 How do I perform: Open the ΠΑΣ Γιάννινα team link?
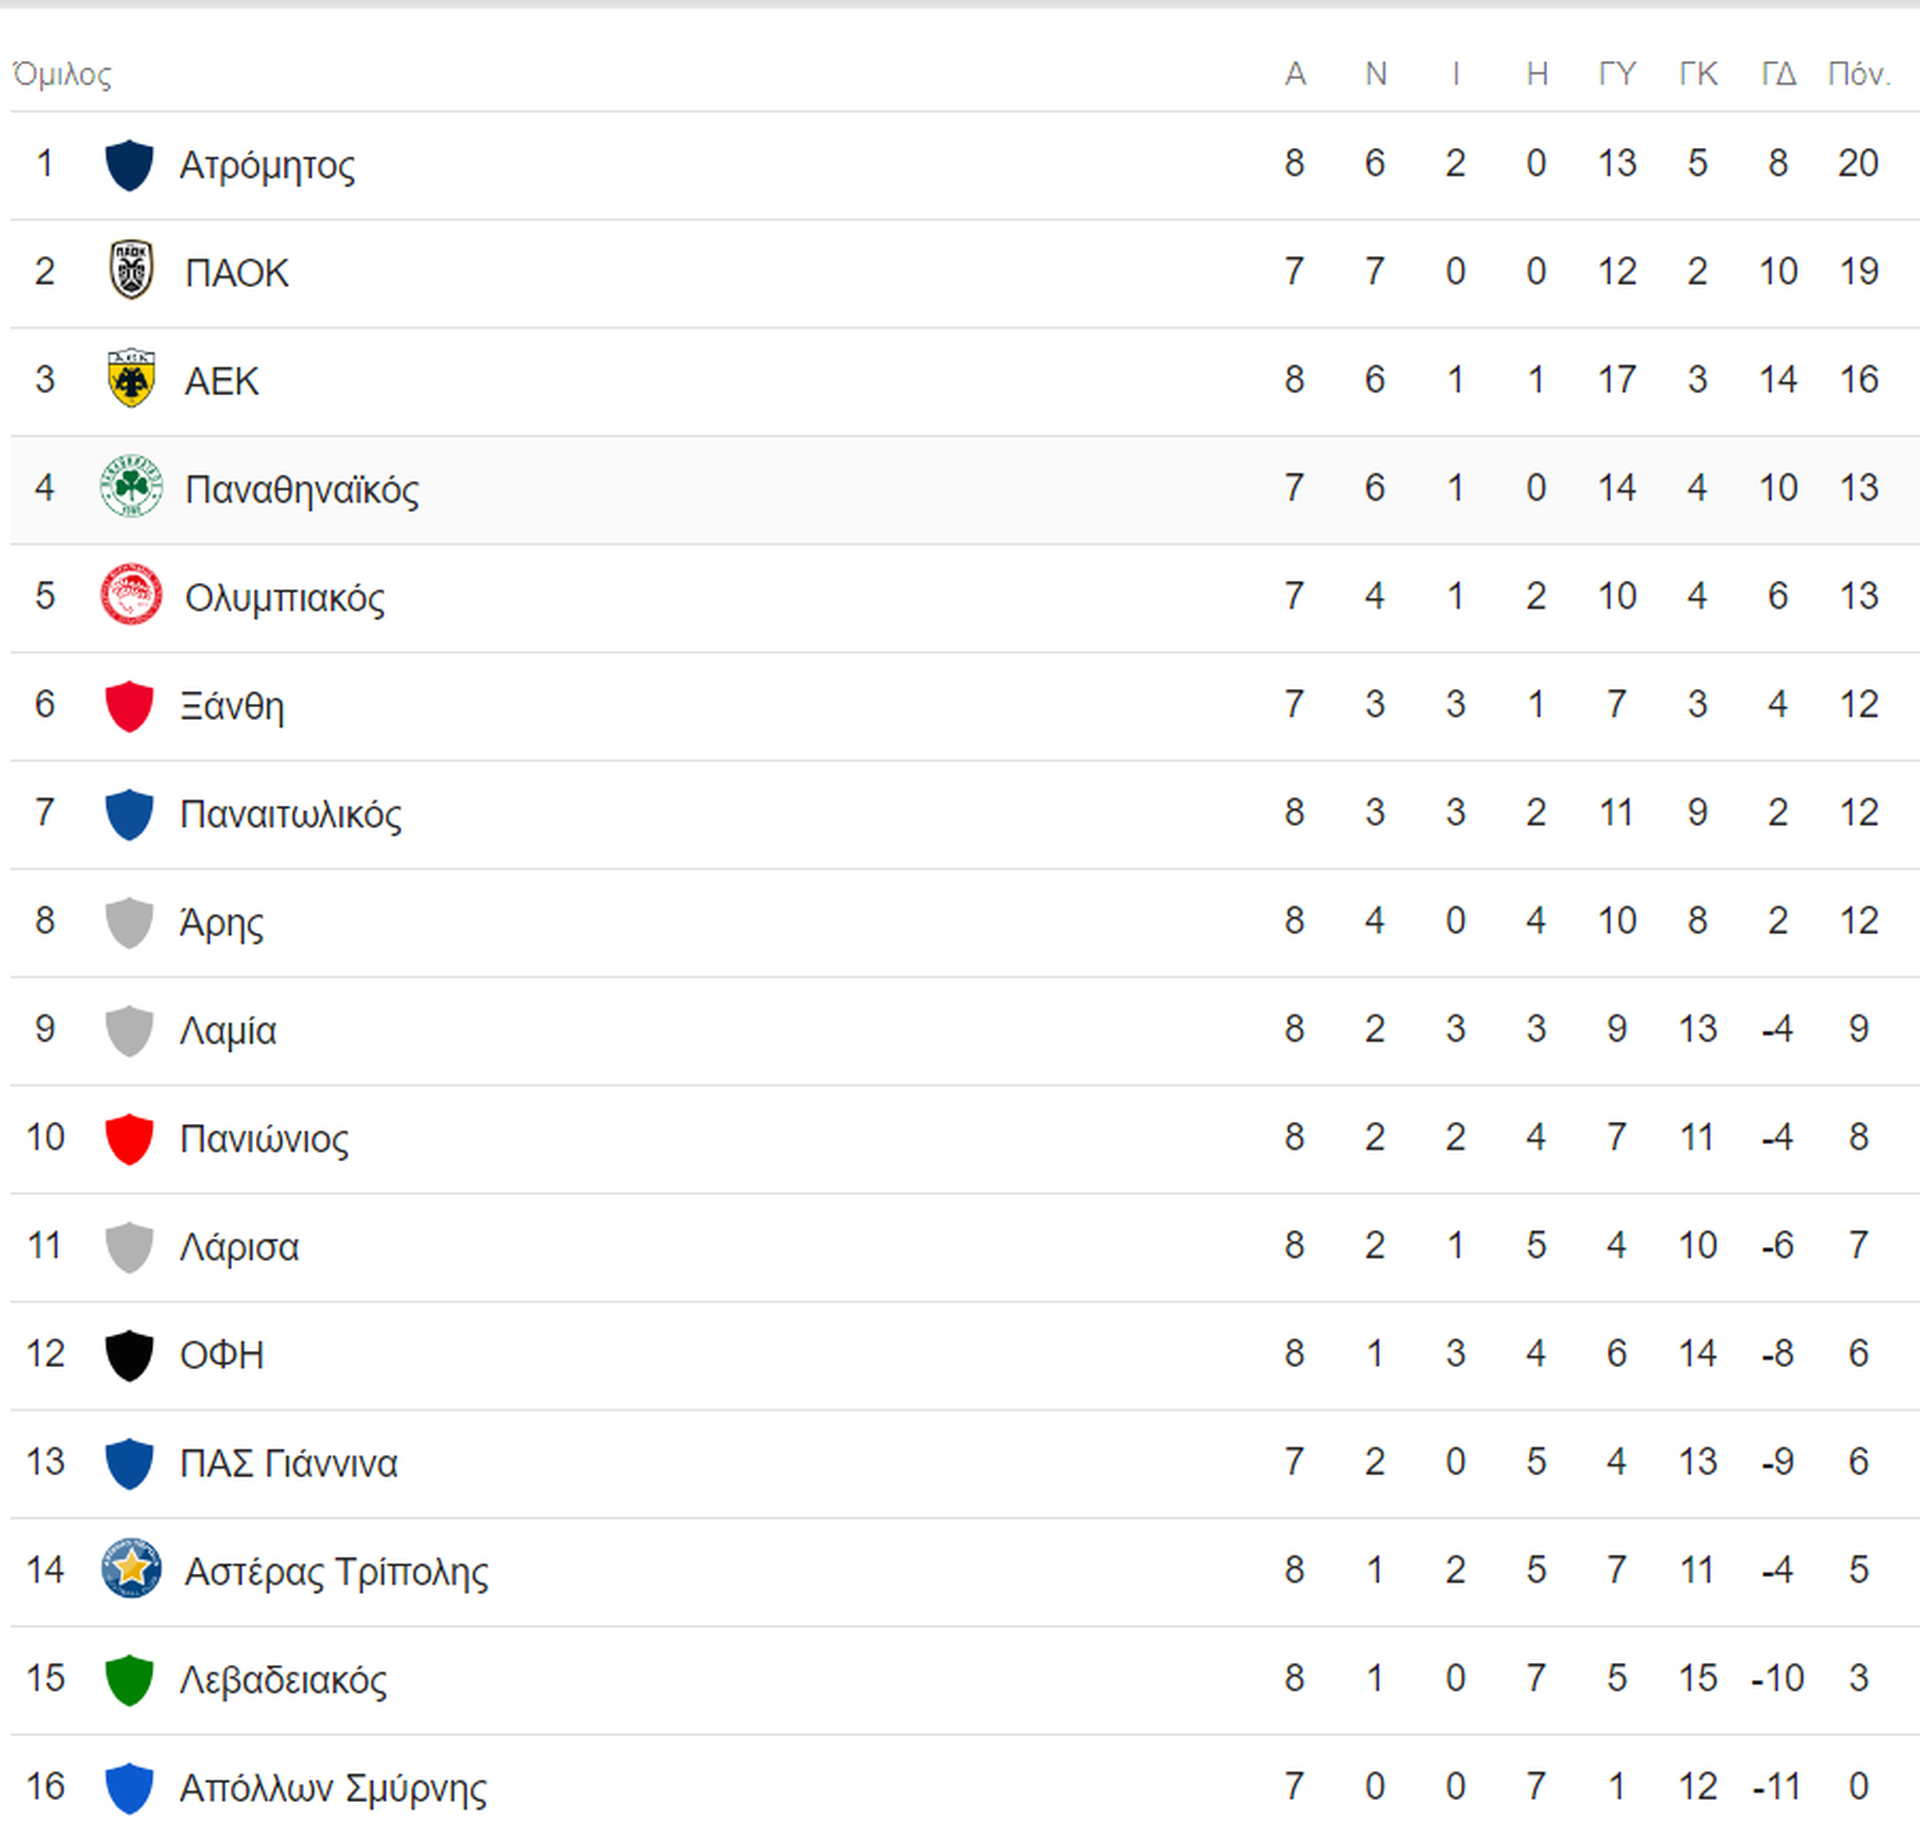point(289,1463)
